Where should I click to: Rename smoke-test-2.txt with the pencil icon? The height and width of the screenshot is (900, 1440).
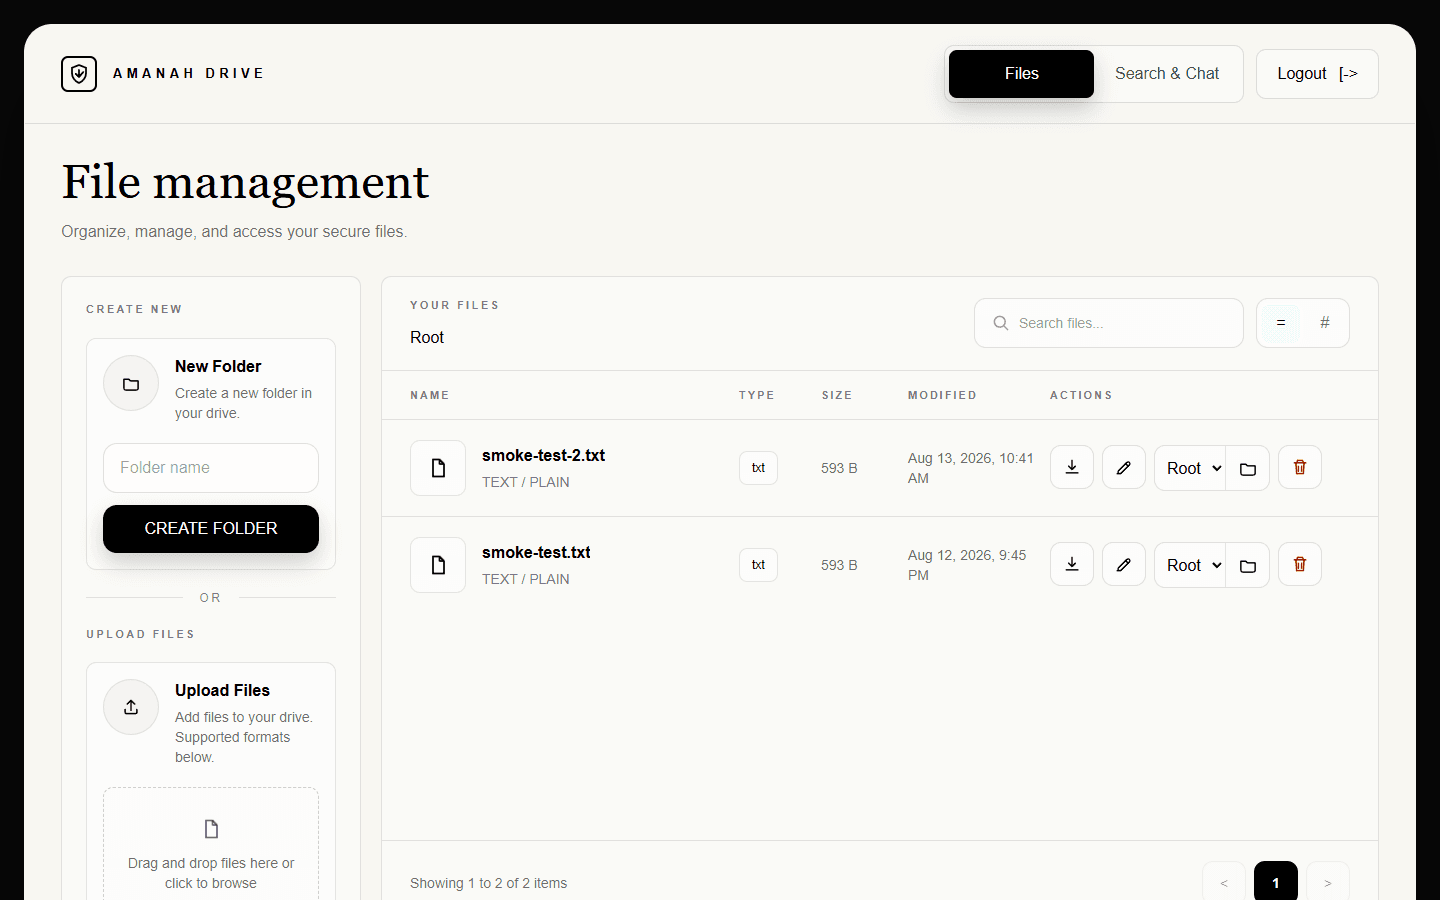(x=1124, y=467)
